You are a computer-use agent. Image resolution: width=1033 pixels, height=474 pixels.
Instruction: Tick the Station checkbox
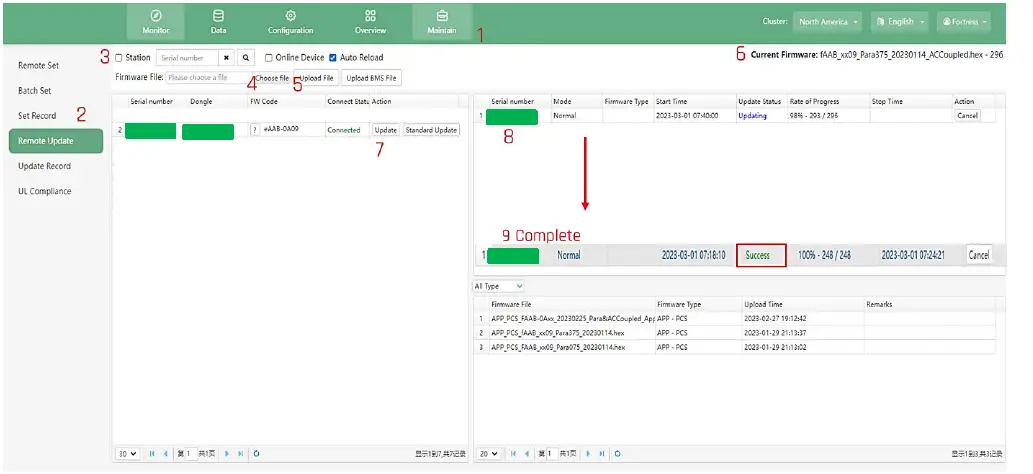pyautogui.click(x=119, y=58)
